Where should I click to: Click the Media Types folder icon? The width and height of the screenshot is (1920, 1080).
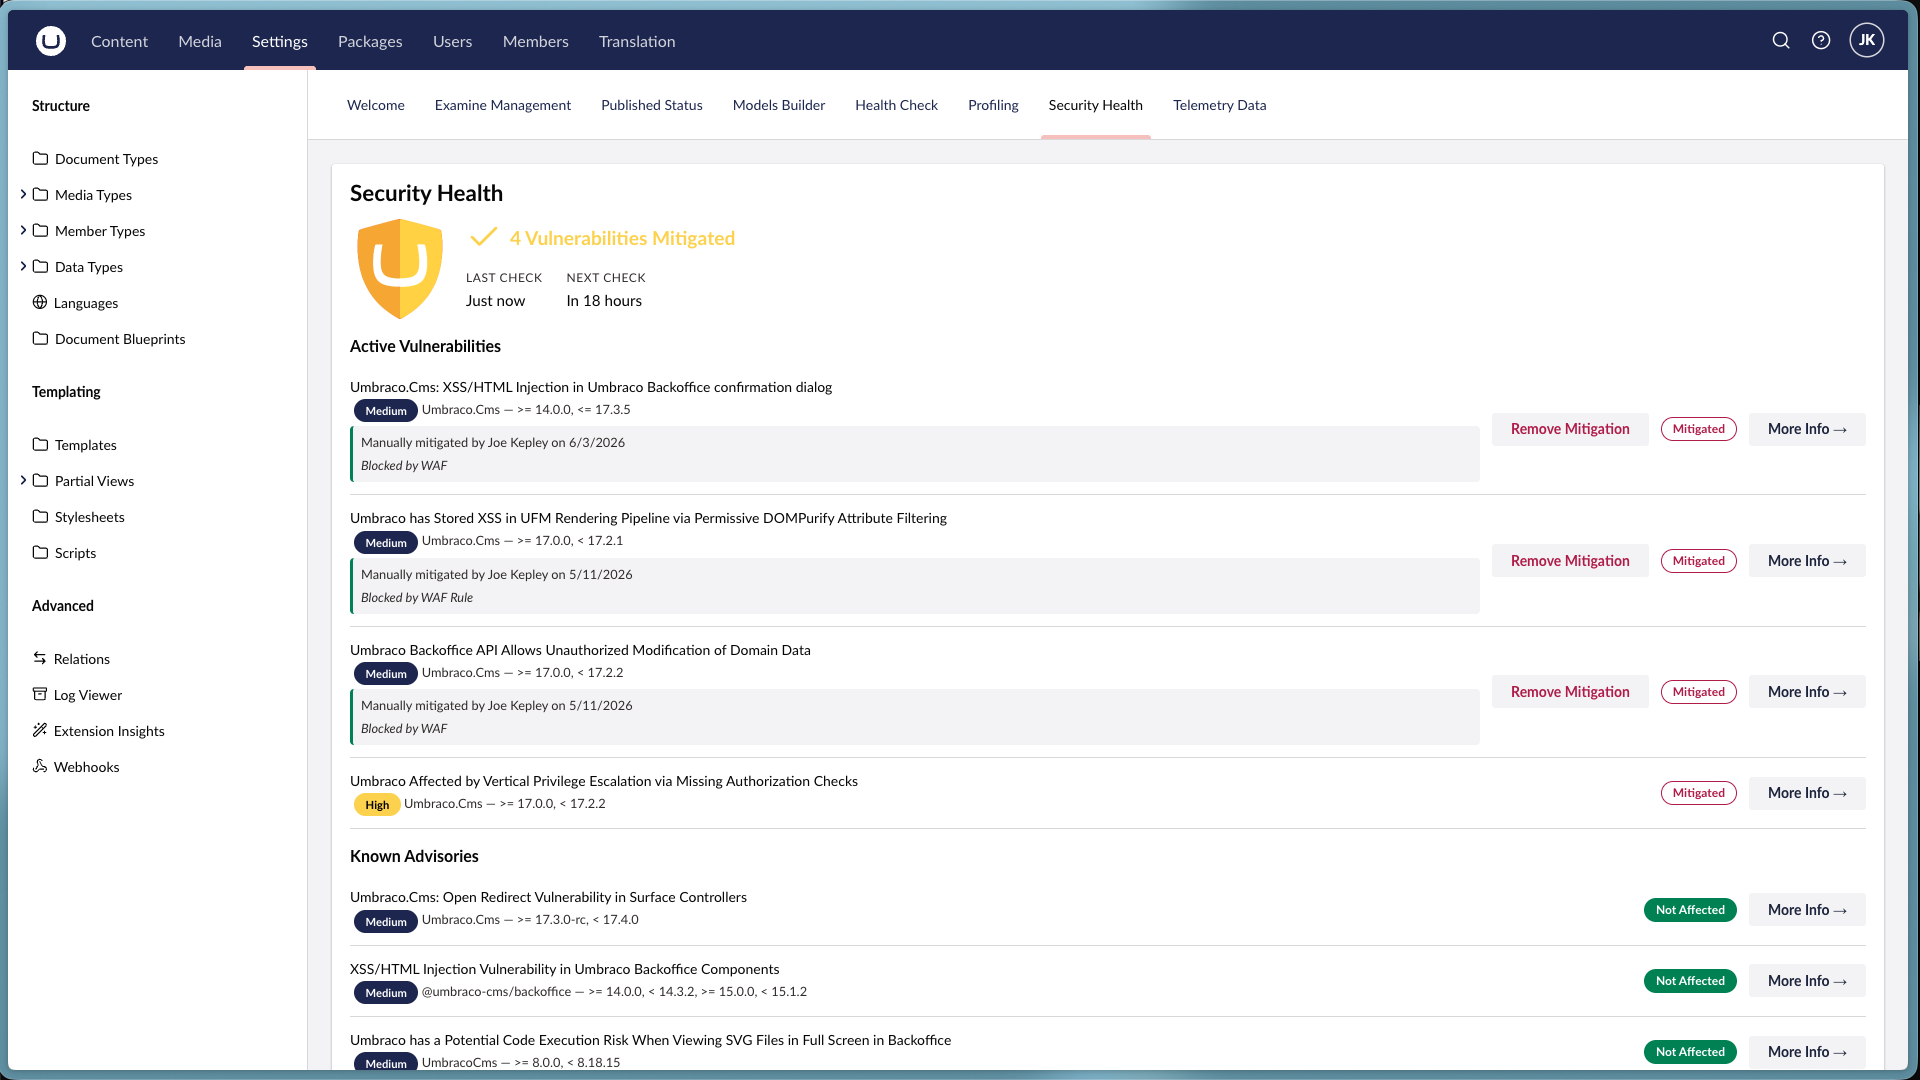pyautogui.click(x=40, y=195)
